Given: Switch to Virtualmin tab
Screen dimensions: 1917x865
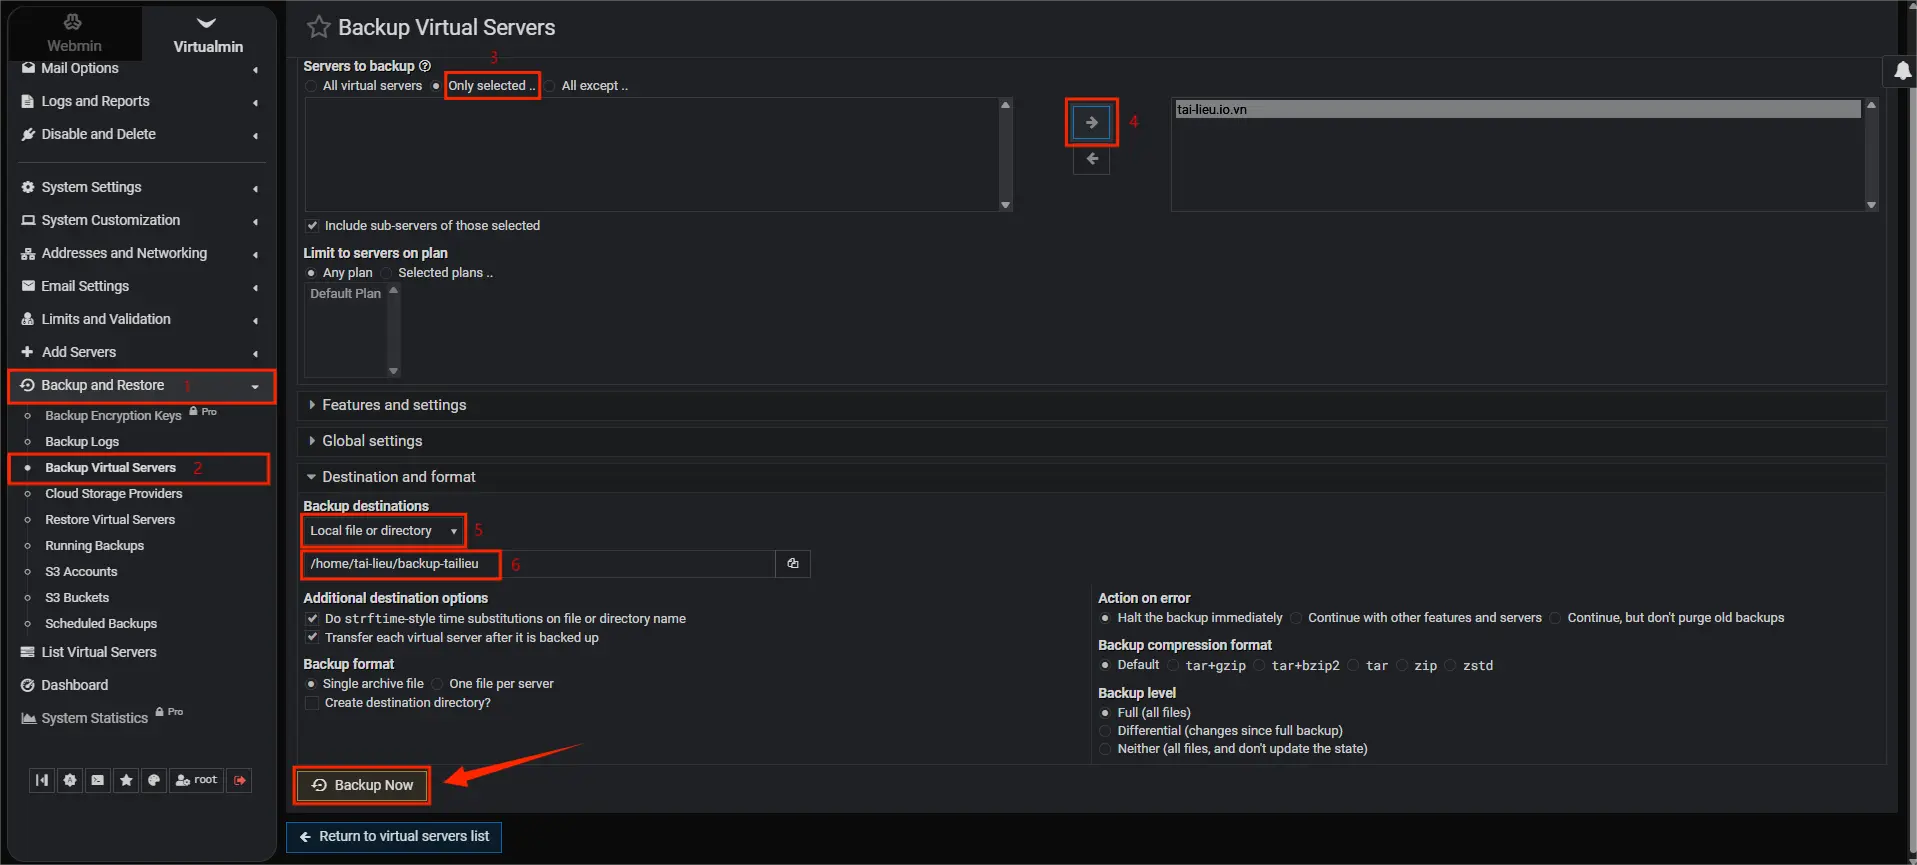Looking at the screenshot, I should tap(208, 33).
